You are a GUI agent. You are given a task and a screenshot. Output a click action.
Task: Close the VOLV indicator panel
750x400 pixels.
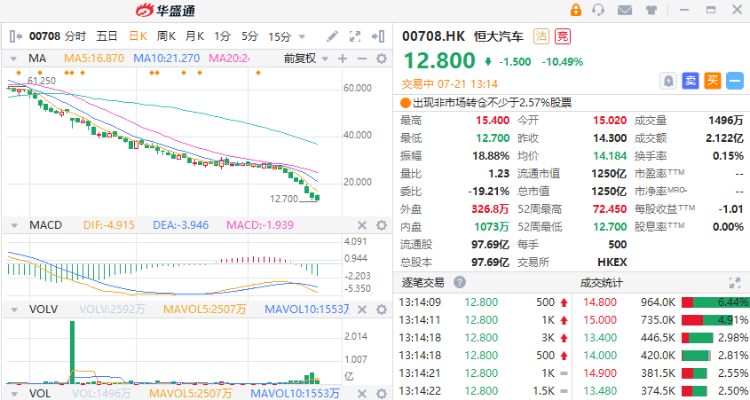tap(362, 310)
